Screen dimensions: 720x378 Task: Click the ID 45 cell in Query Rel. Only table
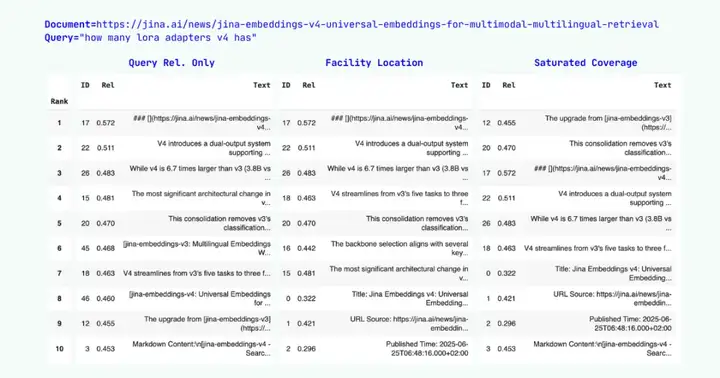(85, 248)
